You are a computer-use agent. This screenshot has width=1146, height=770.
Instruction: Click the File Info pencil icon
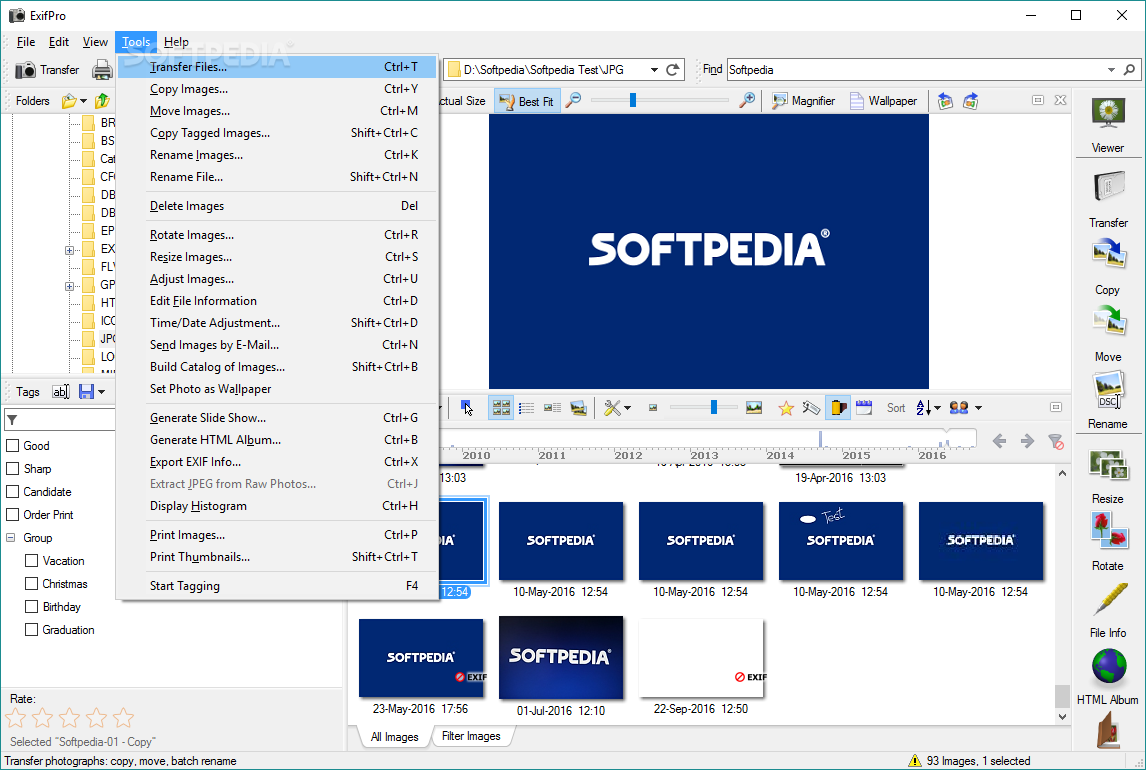pyautogui.click(x=1108, y=599)
